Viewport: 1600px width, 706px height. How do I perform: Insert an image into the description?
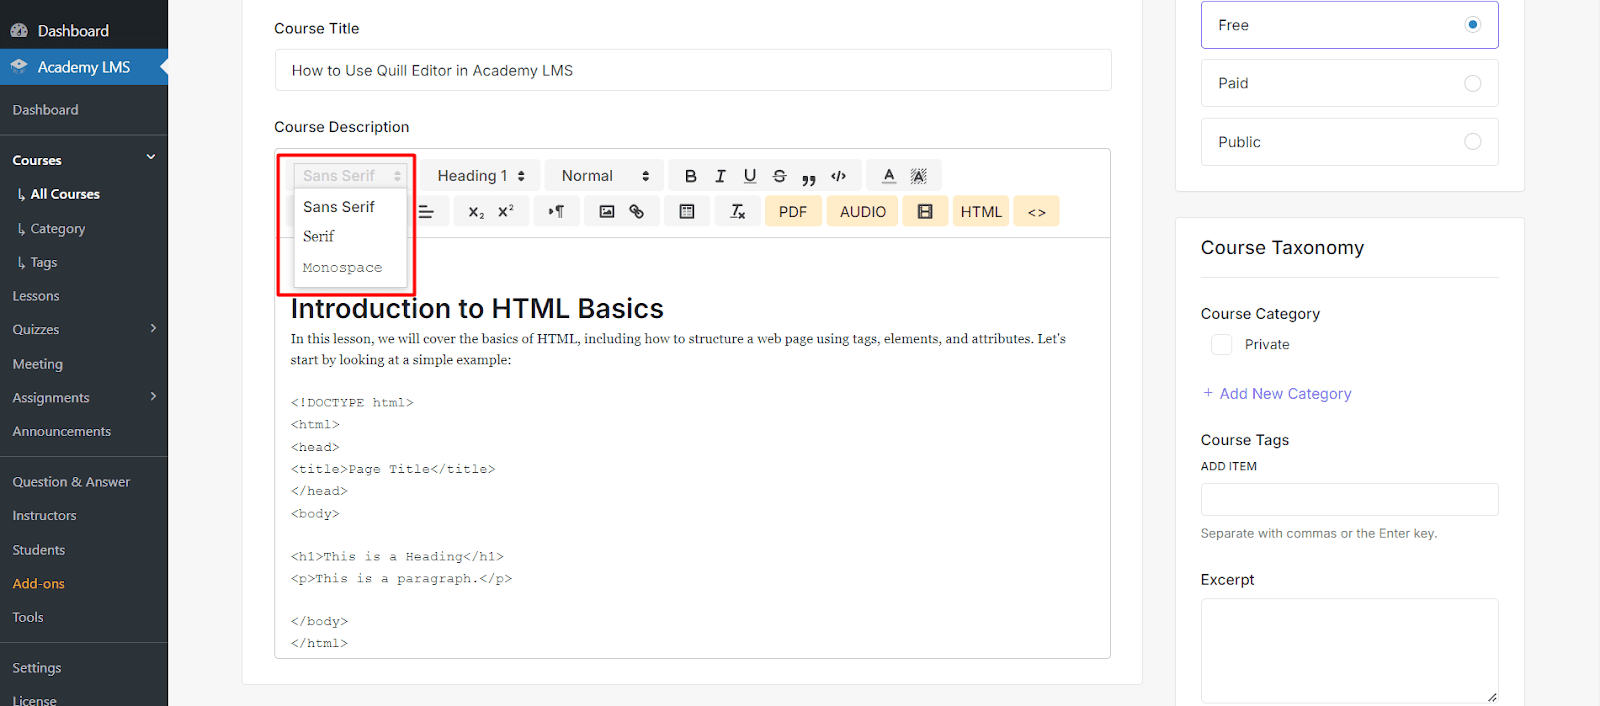click(607, 212)
